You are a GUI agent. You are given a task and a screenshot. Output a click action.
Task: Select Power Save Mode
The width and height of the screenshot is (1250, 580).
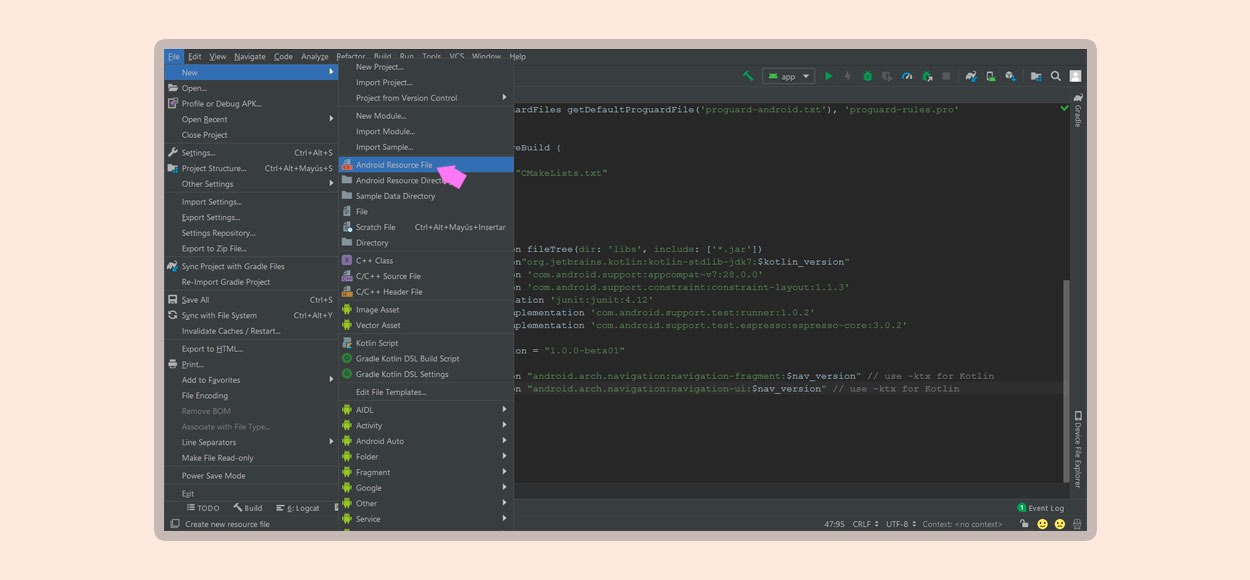pos(251,476)
